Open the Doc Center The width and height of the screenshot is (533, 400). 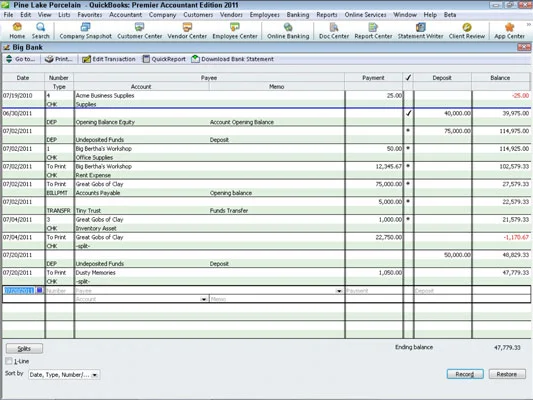click(334, 31)
